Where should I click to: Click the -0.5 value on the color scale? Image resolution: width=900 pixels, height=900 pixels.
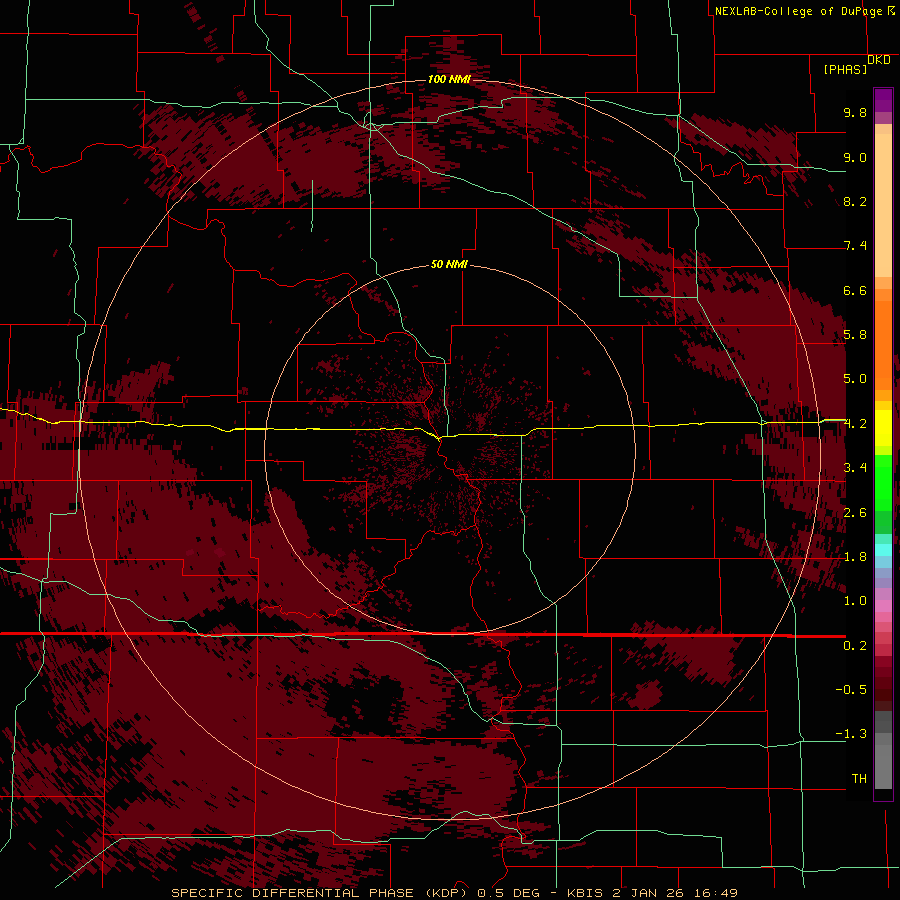click(x=851, y=690)
